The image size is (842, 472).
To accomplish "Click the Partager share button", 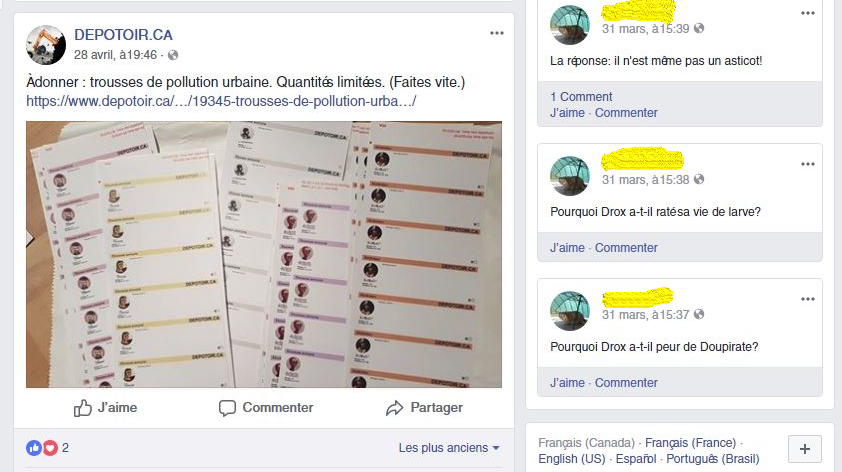I will [424, 408].
